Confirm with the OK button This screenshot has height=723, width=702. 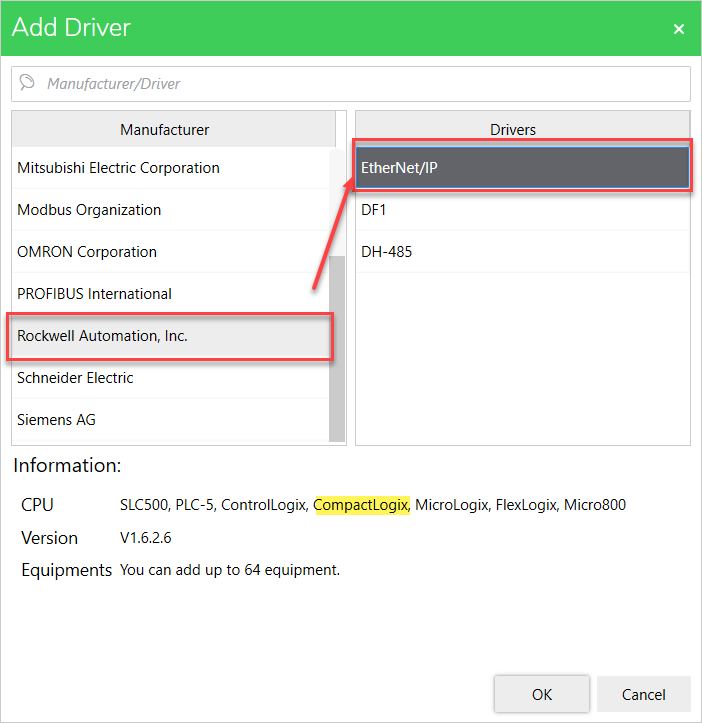(541, 694)
